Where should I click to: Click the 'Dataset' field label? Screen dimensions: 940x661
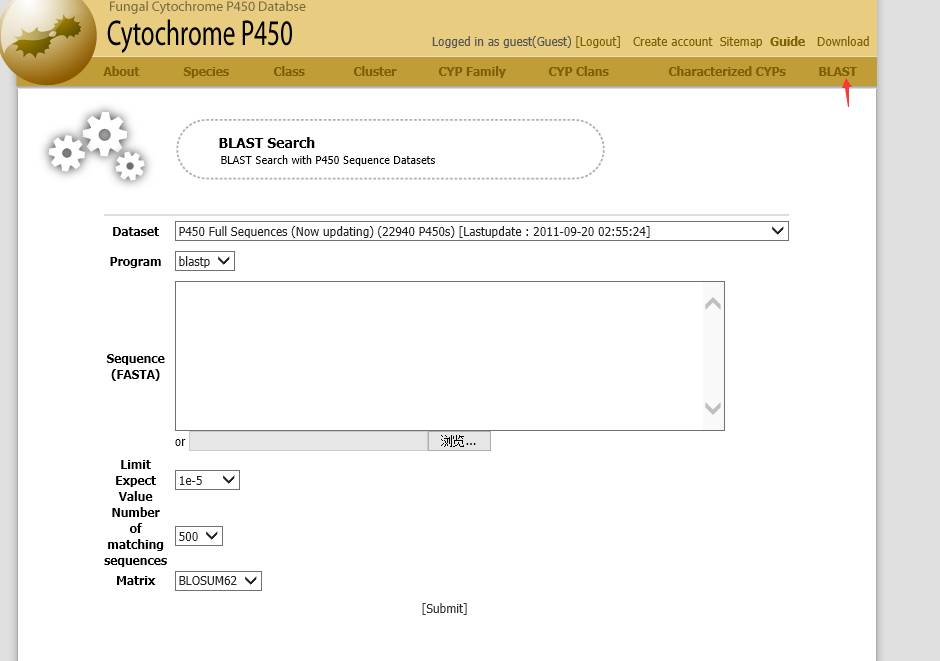(x=135, y=232)
